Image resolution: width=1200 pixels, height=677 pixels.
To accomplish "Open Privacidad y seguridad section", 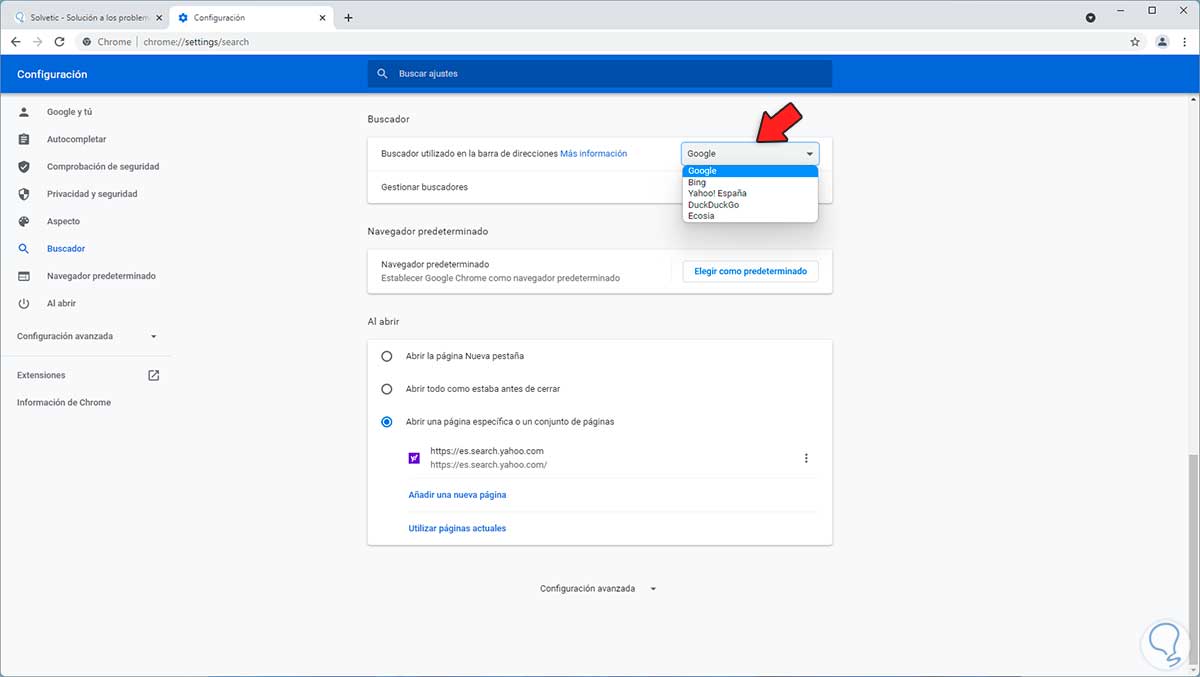I will [92, 194].
